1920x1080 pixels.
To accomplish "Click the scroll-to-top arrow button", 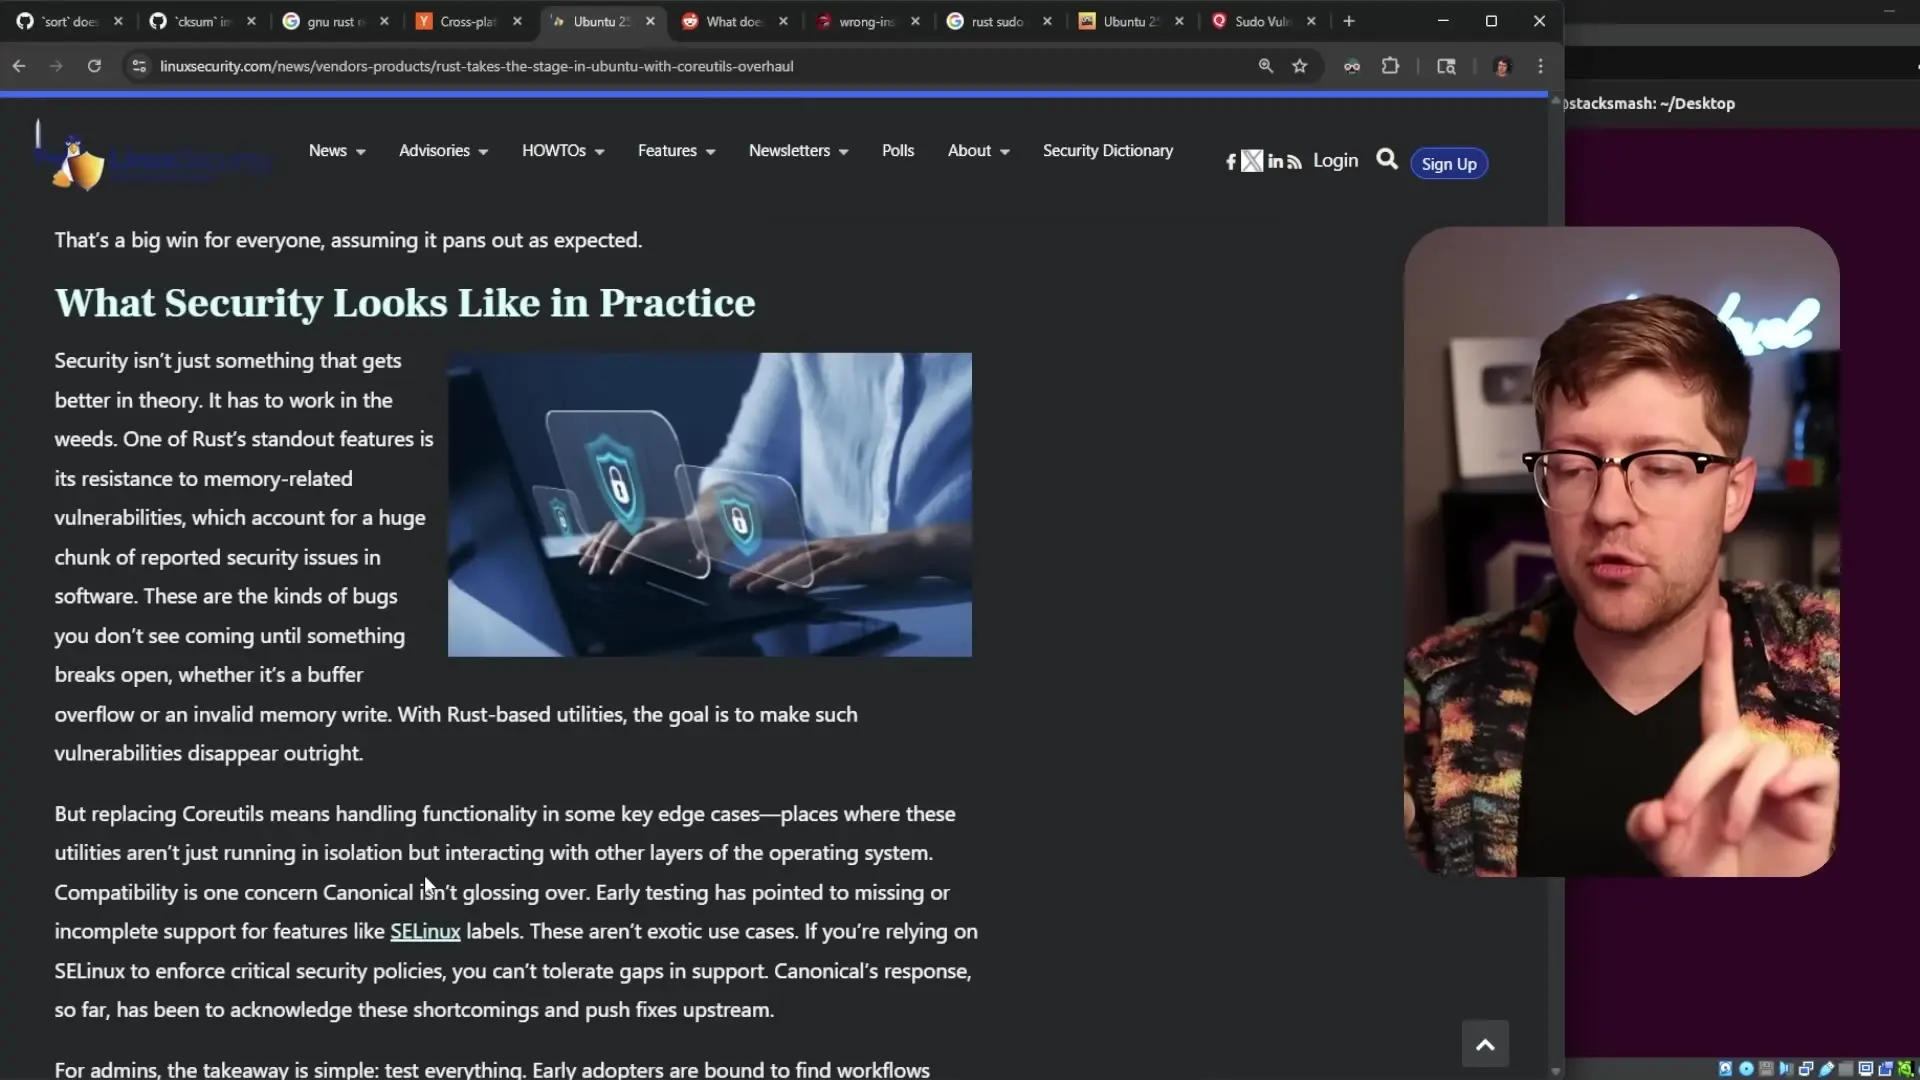I will 1485,1044.
